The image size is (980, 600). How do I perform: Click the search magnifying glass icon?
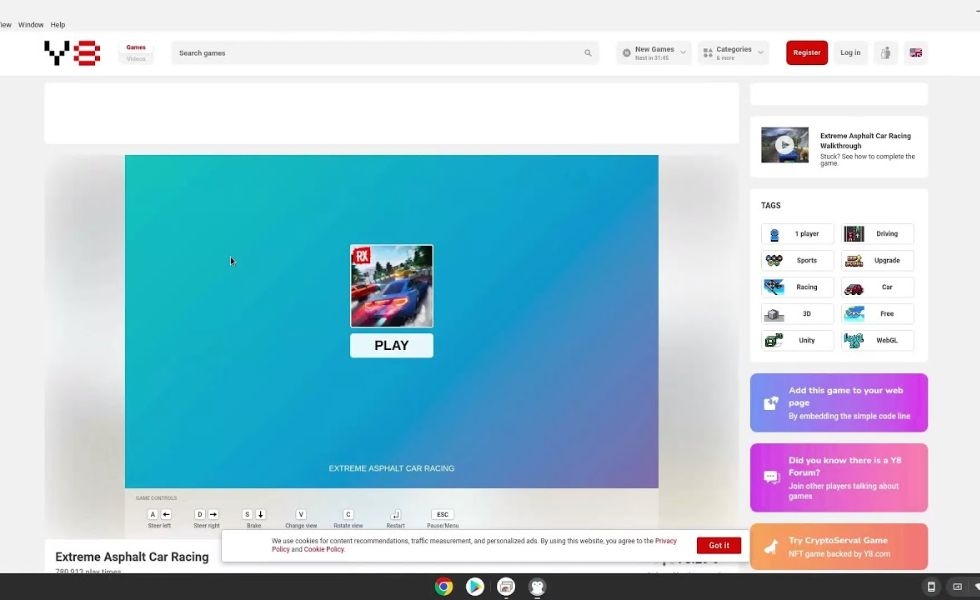pos(588,52)
